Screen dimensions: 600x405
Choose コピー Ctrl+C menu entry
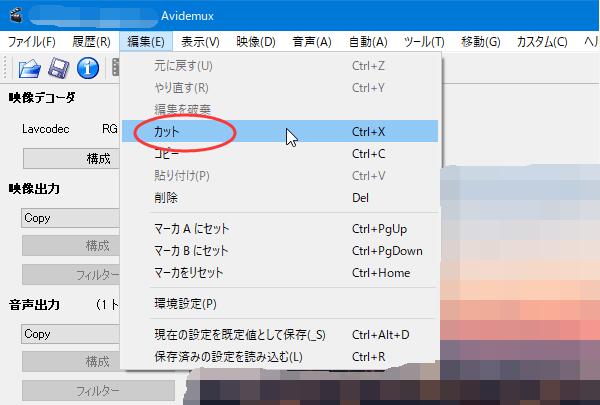coord(280,154)
